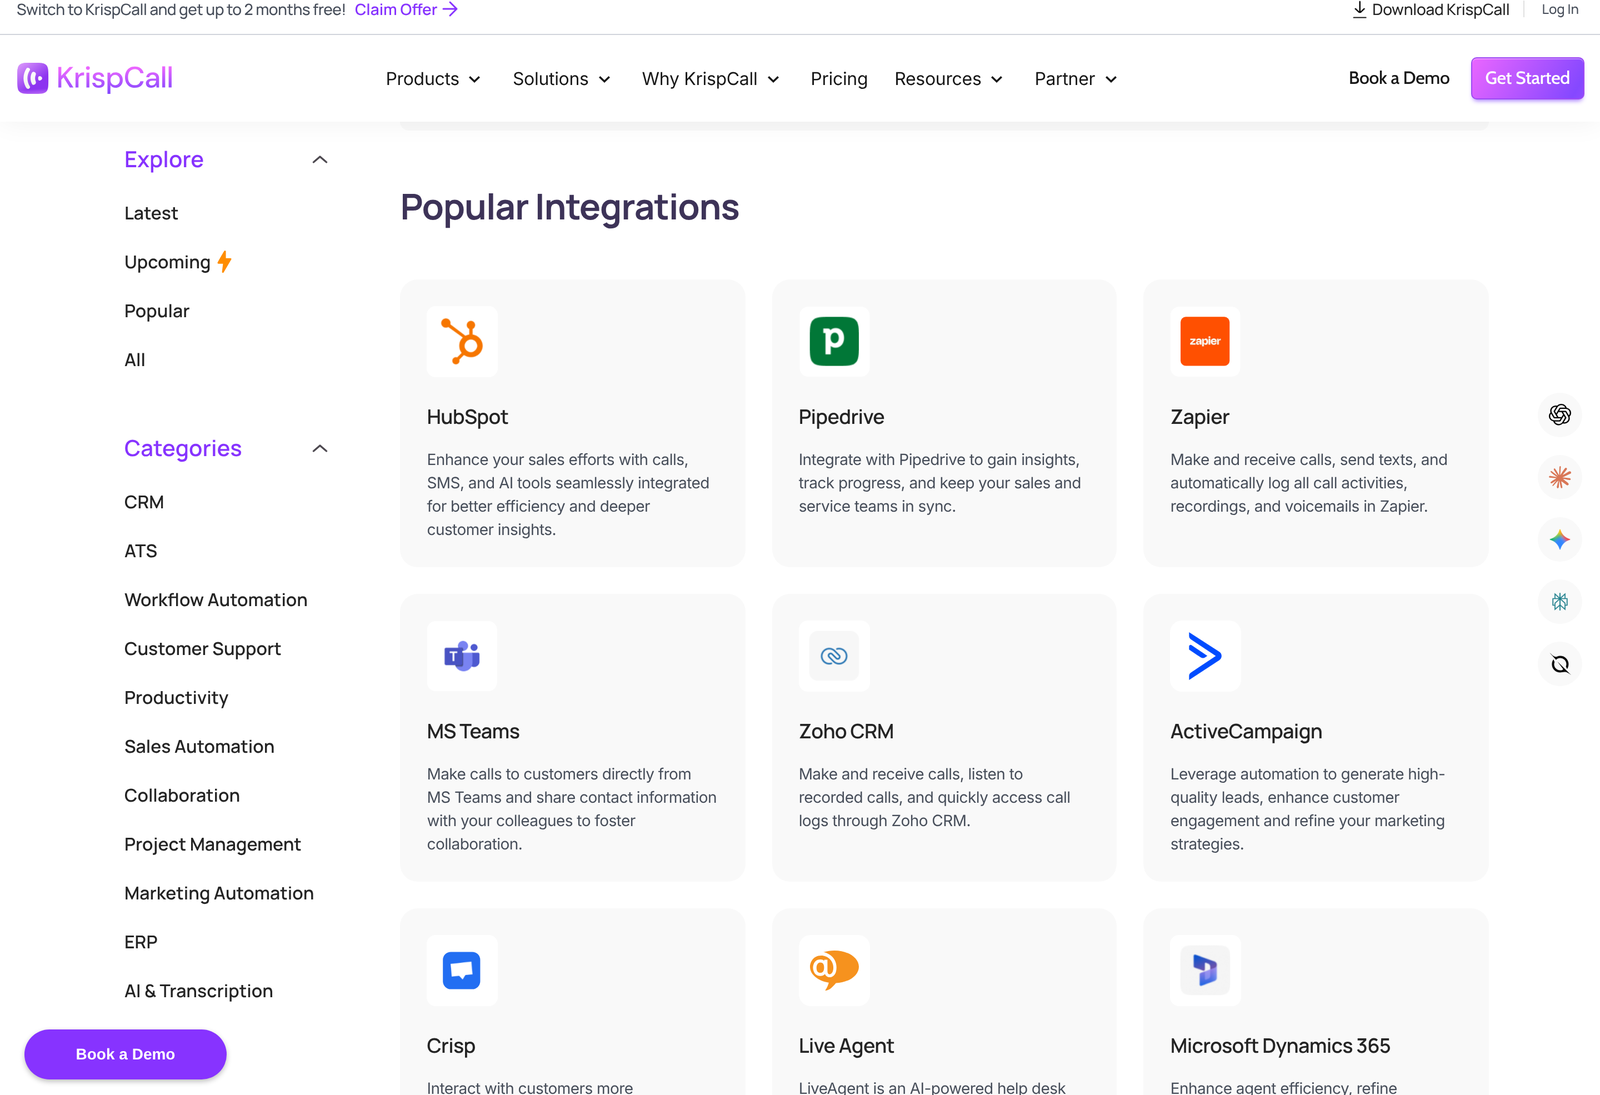Open the Live Agent integration icon

pos(834,970)
